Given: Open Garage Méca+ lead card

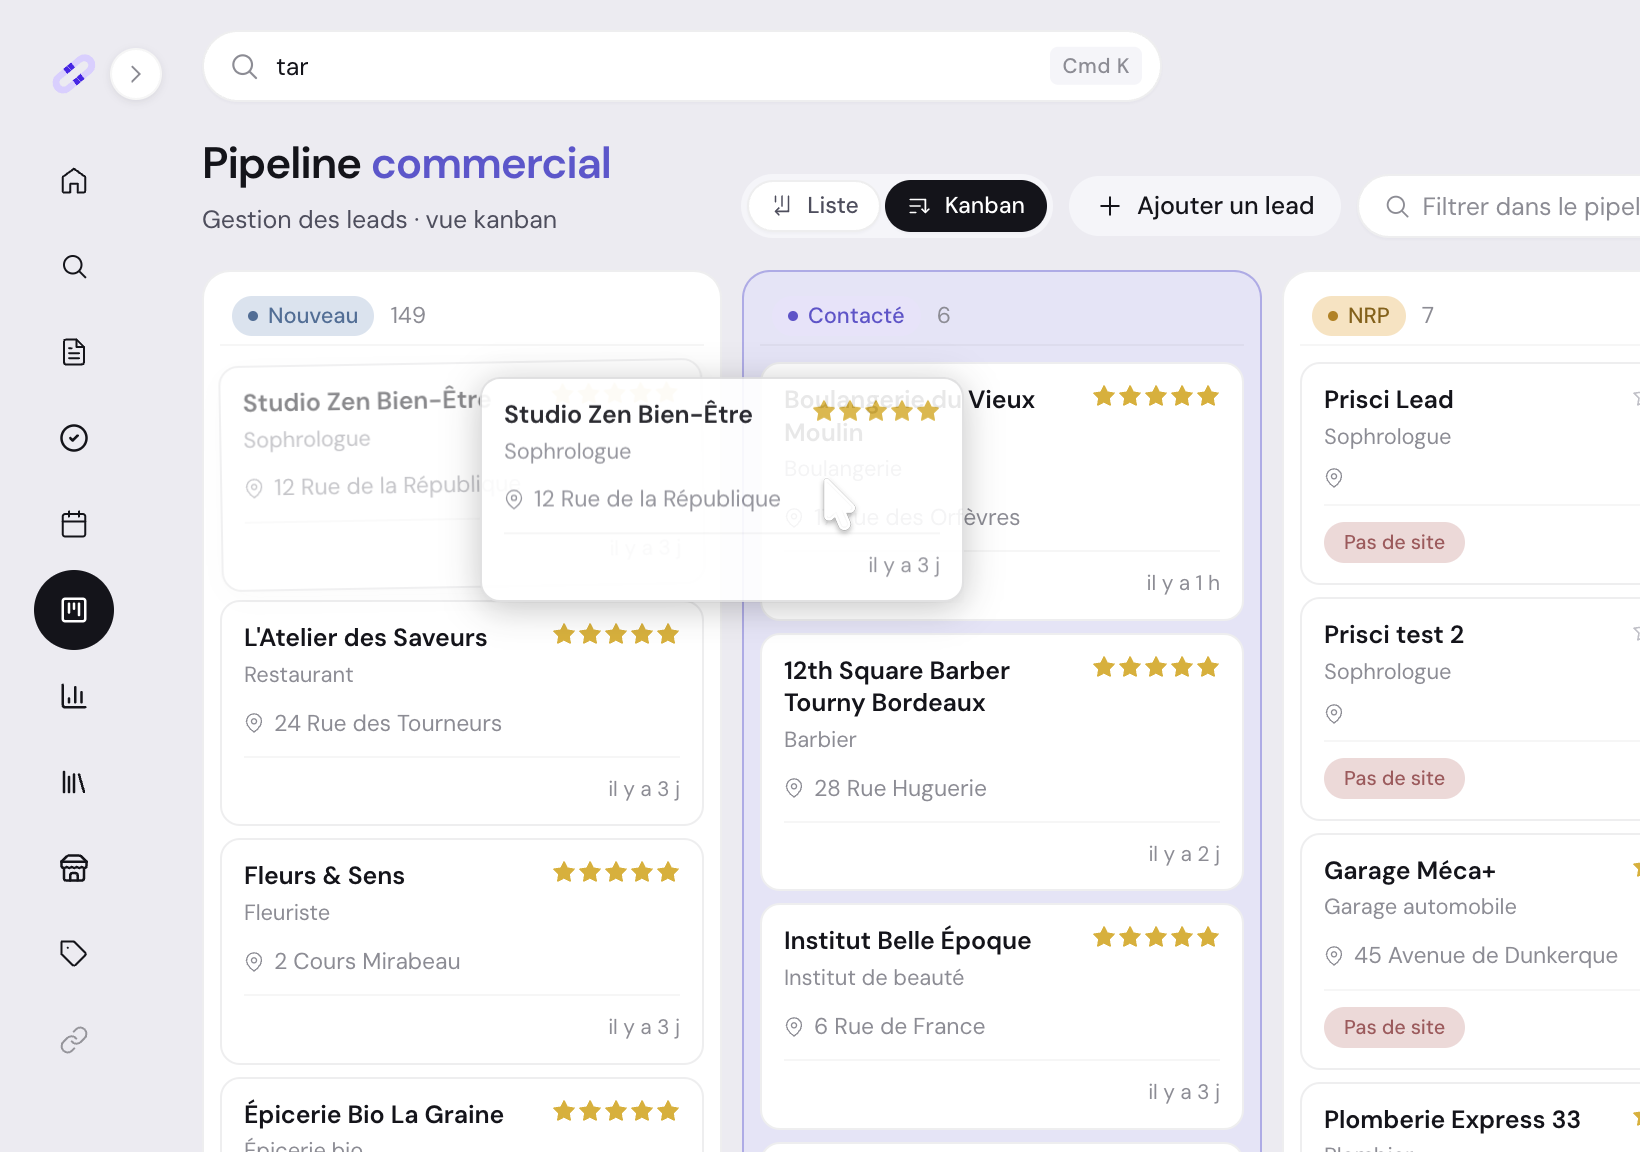Looking at the screenshot, I should [x=1470, y=951].
